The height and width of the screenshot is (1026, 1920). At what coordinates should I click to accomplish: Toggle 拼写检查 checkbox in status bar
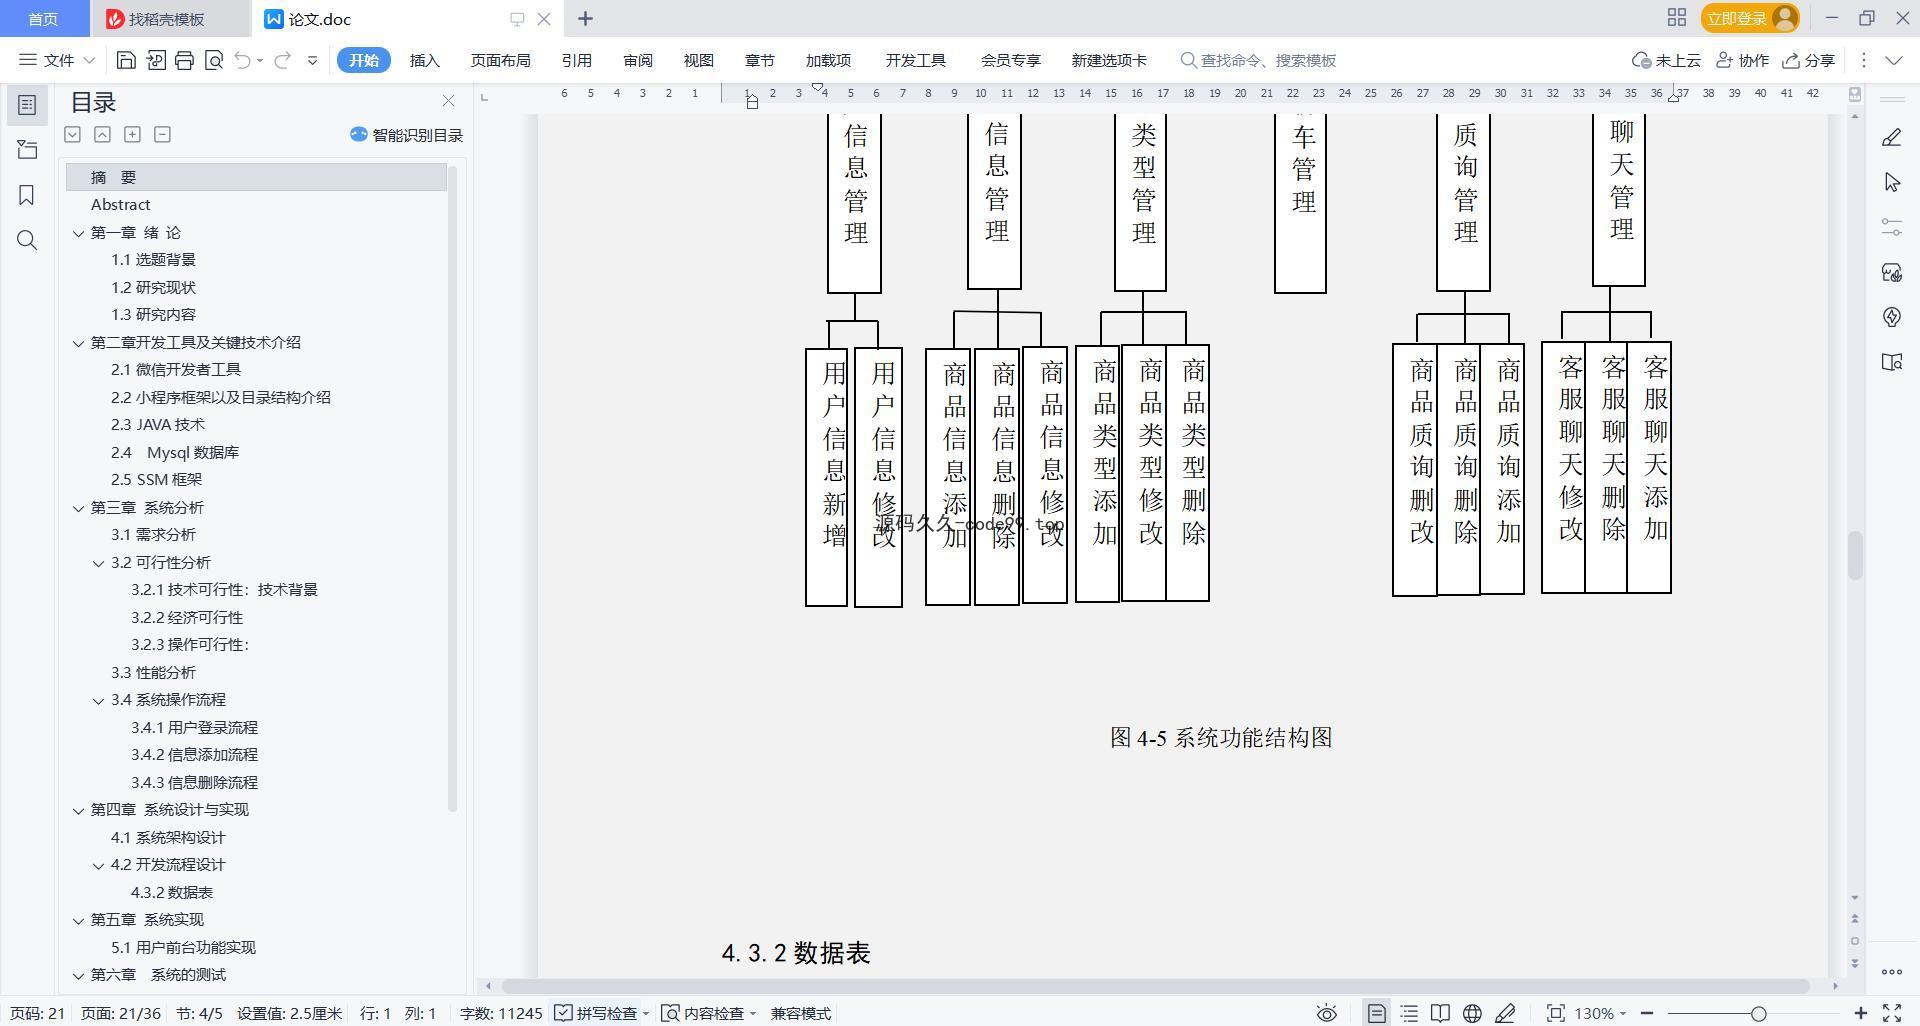click(596, 1013)
